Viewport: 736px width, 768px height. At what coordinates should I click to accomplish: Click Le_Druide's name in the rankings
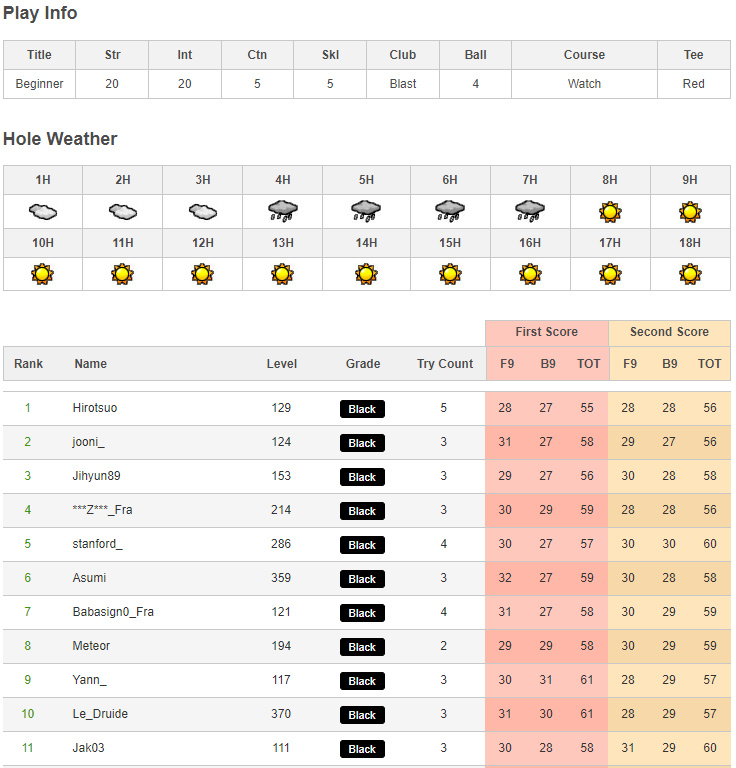(x=100, y=714)
